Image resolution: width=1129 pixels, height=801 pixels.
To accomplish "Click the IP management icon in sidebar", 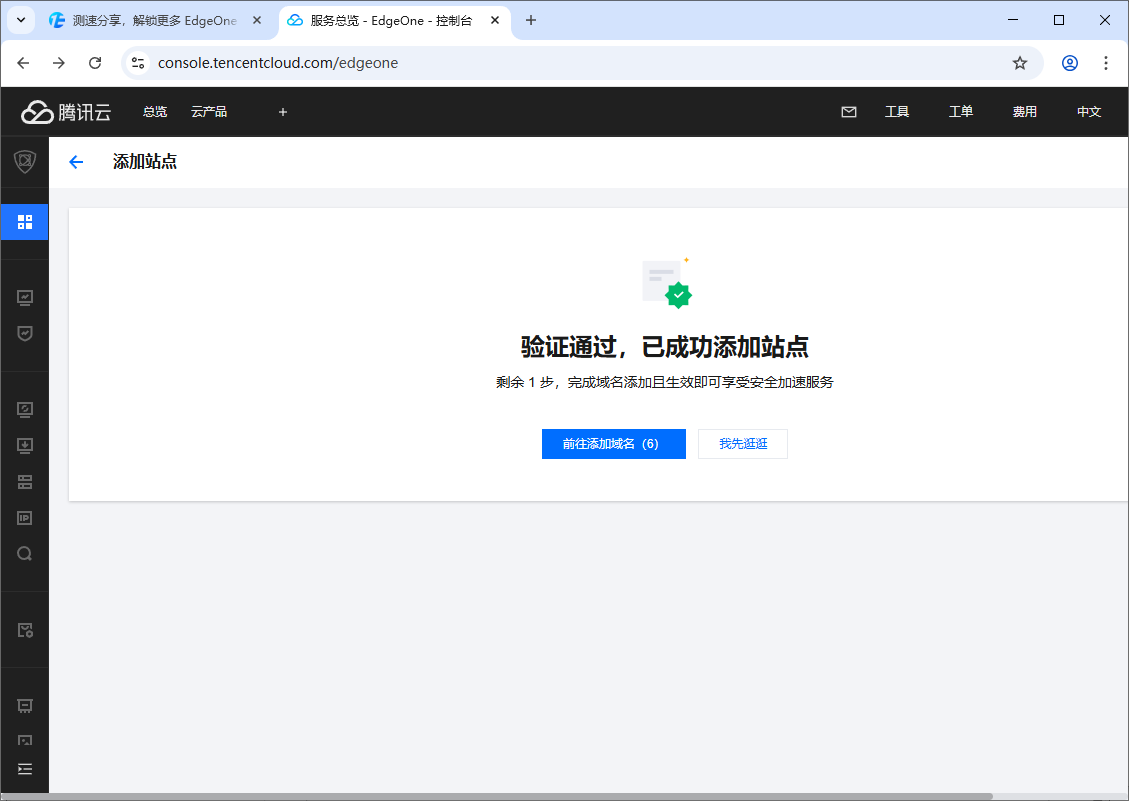I will point(24,517).
